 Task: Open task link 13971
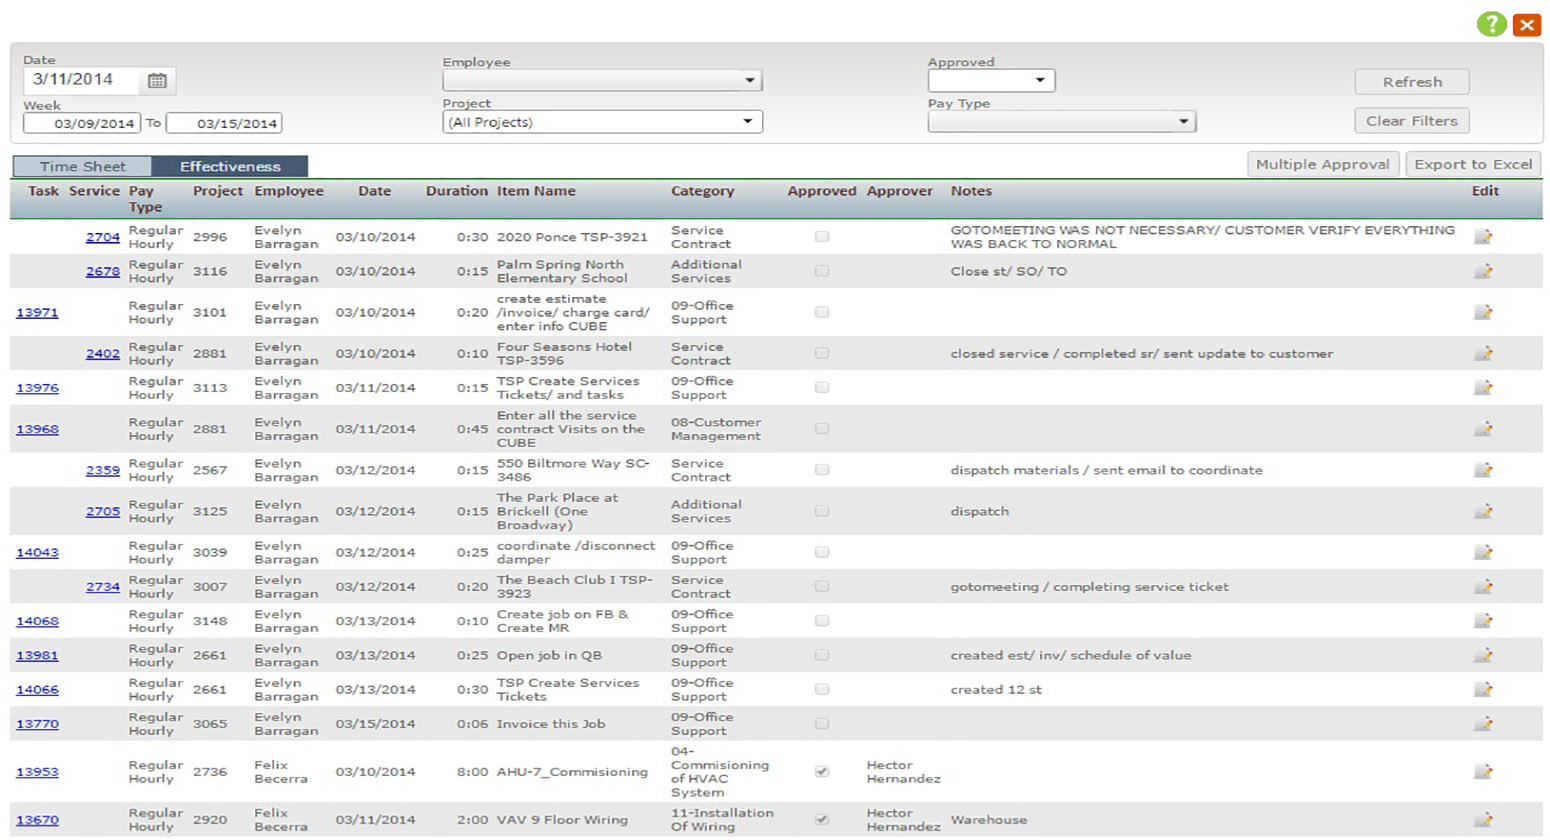click(37, 313)
